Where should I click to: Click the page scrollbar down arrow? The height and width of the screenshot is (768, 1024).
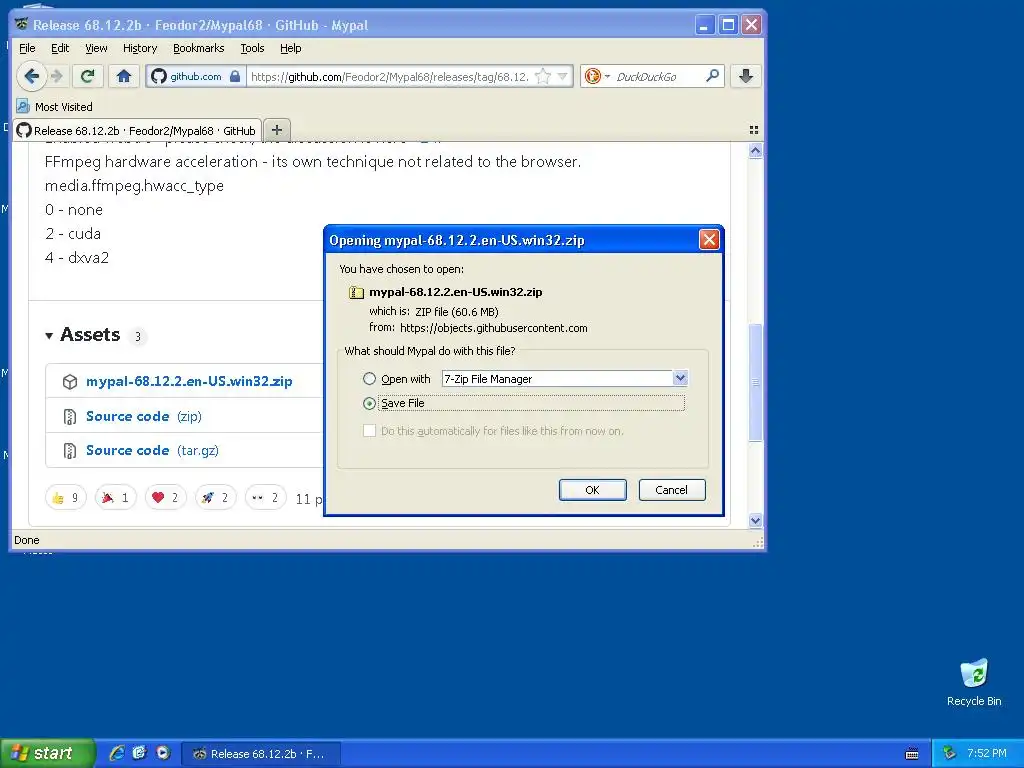(x=756, y=520)
